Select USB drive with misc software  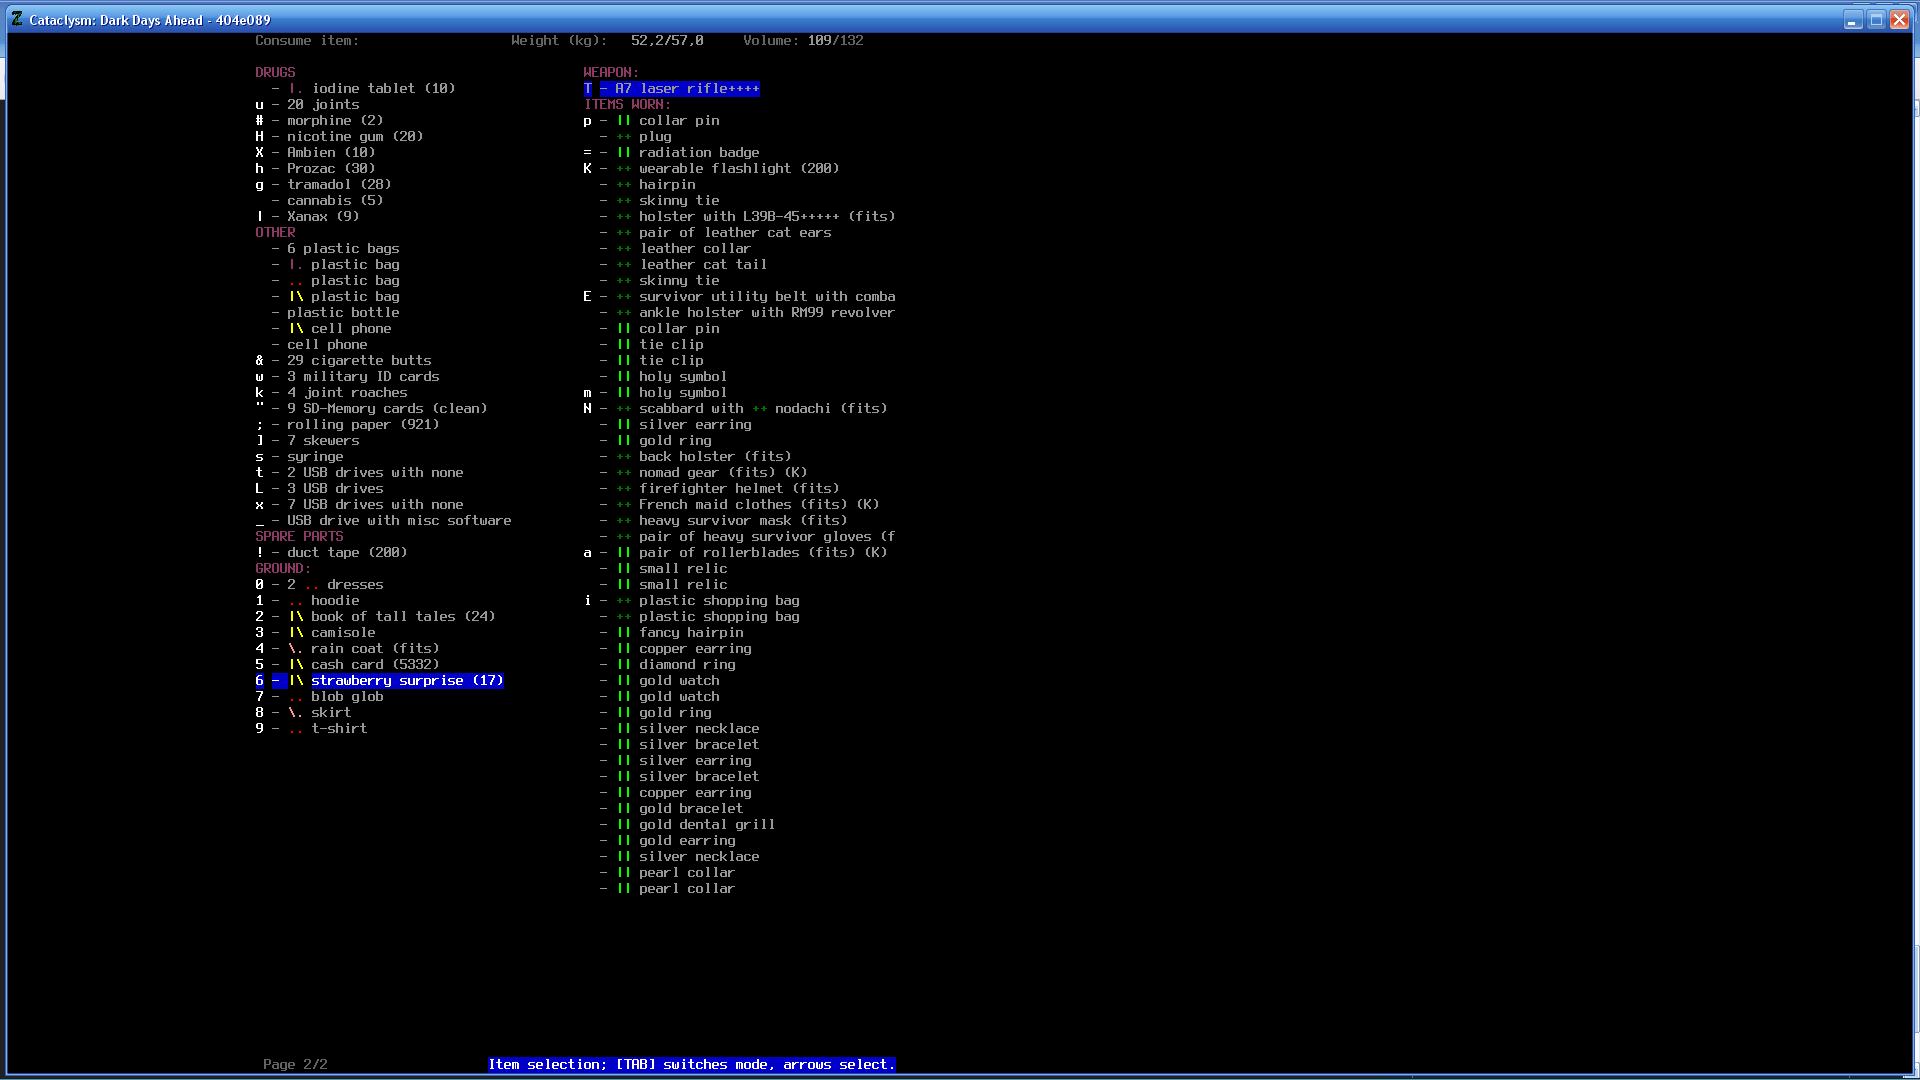[398, 521]
